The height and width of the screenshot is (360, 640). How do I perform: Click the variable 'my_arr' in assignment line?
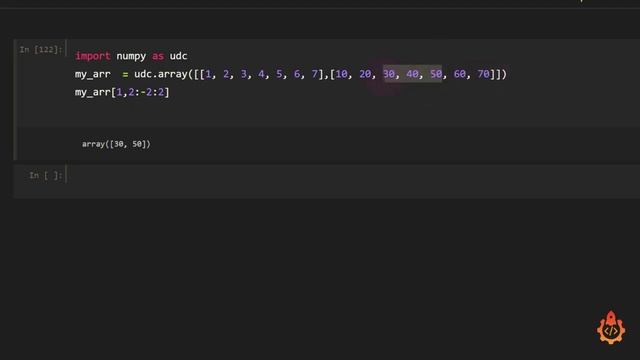[x=93, y=75]
